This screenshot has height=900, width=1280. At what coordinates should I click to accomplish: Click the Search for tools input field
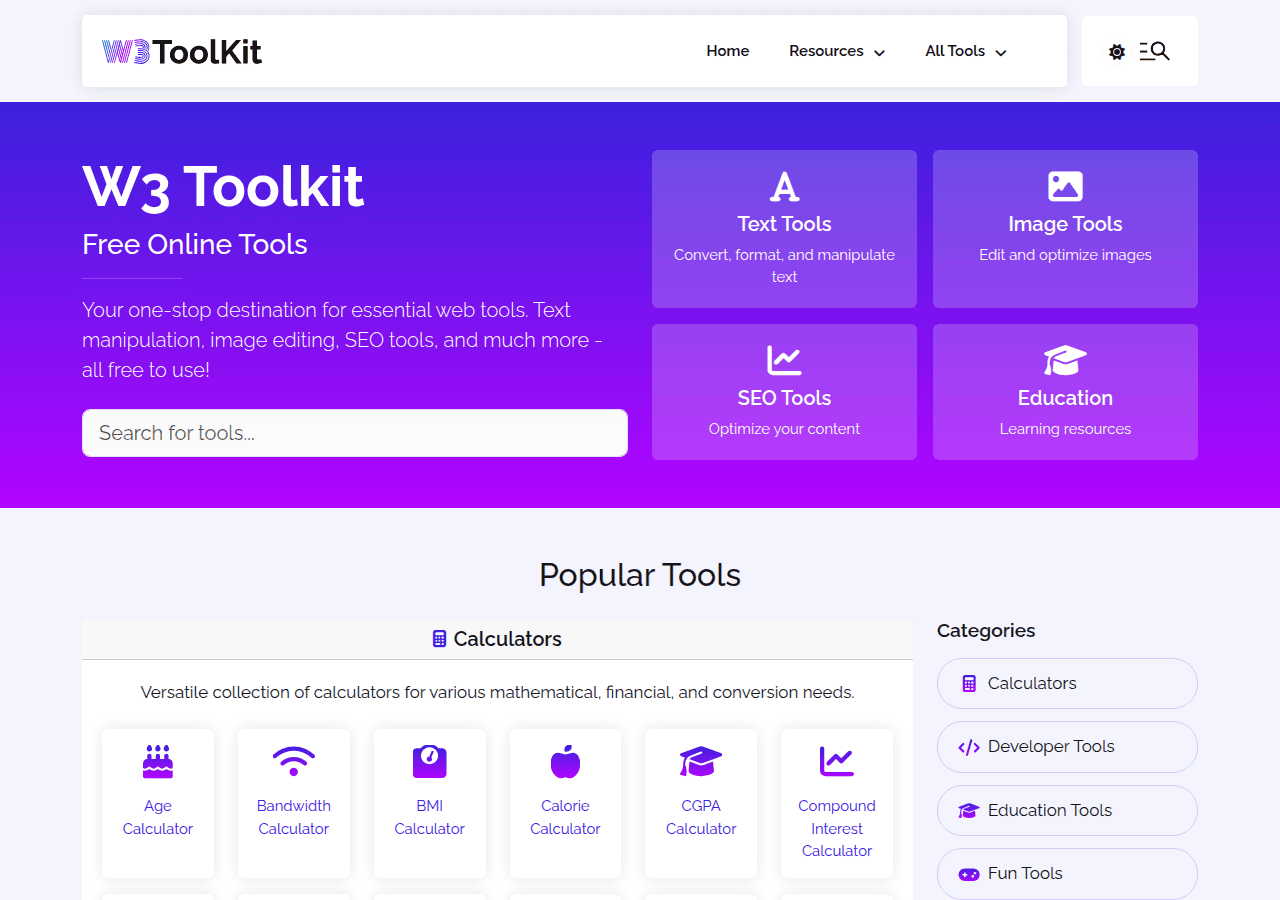pos(355,433)
